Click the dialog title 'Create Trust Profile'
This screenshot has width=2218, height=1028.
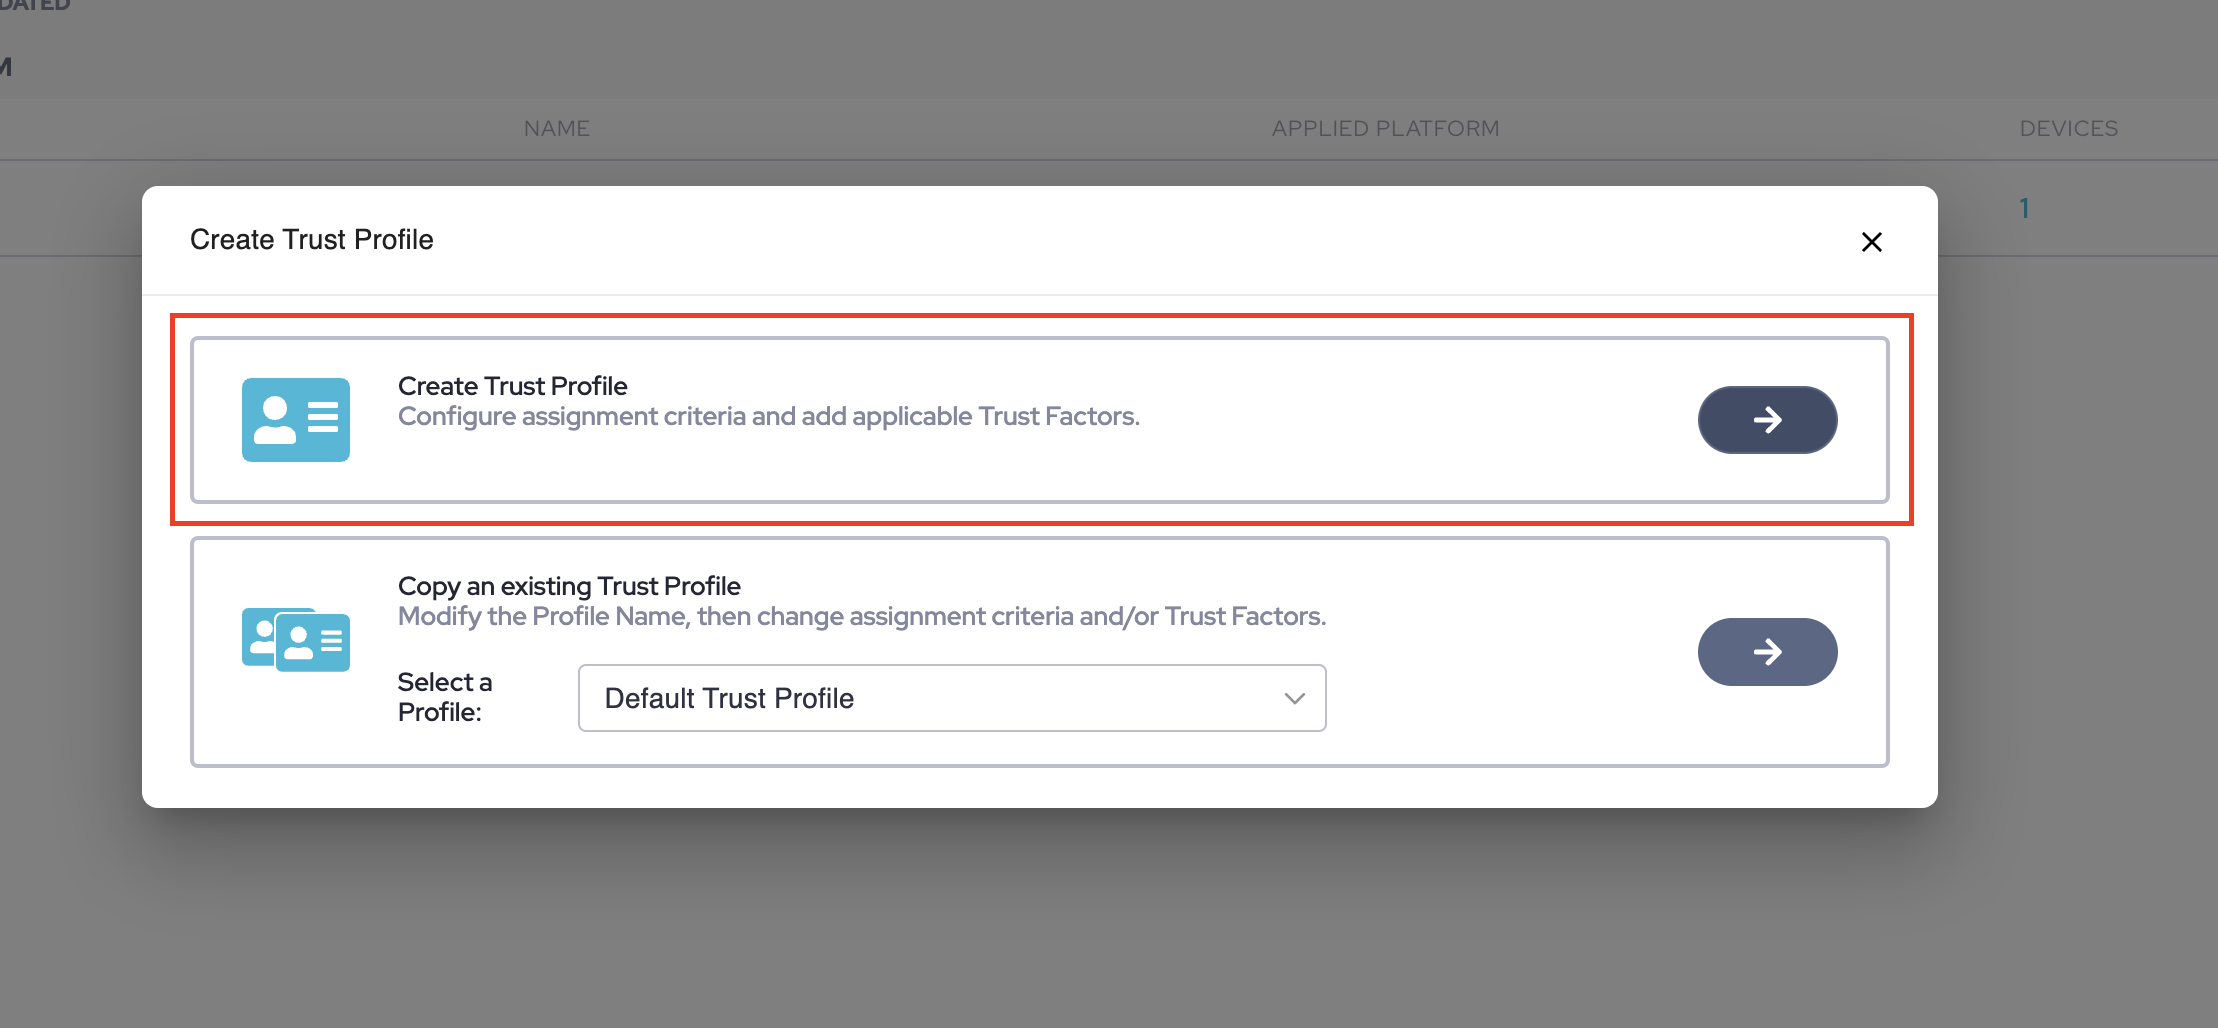point(311,240)
